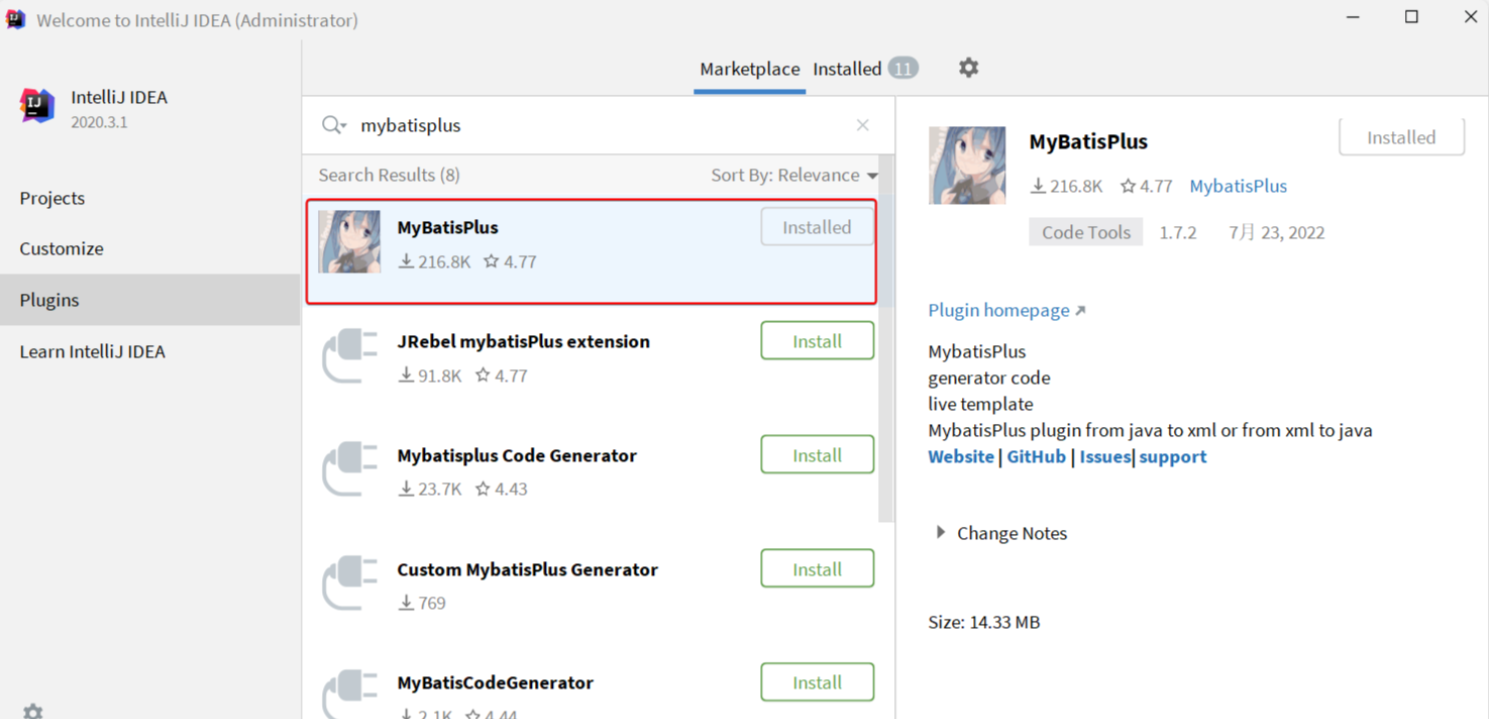Screen dimensions: 1489x719
Task: Minimize the IntelliJ IDEA window
Action: 1352,17
